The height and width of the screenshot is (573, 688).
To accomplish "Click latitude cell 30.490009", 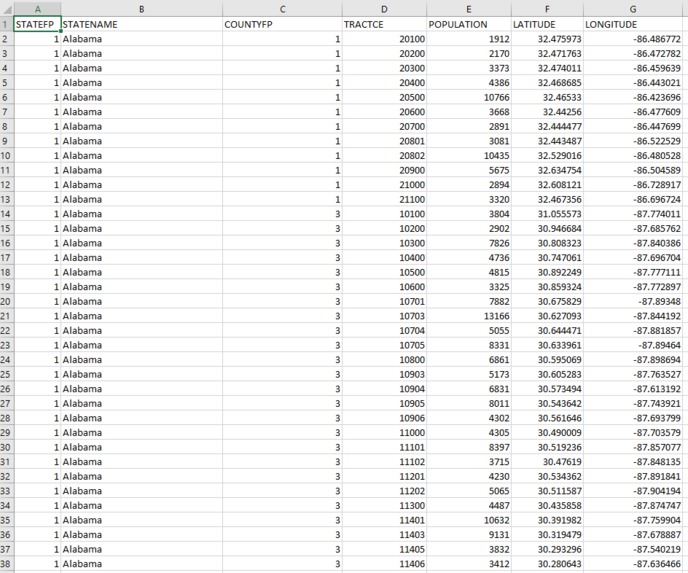I will pyautogui.click(x=547, y=433).
